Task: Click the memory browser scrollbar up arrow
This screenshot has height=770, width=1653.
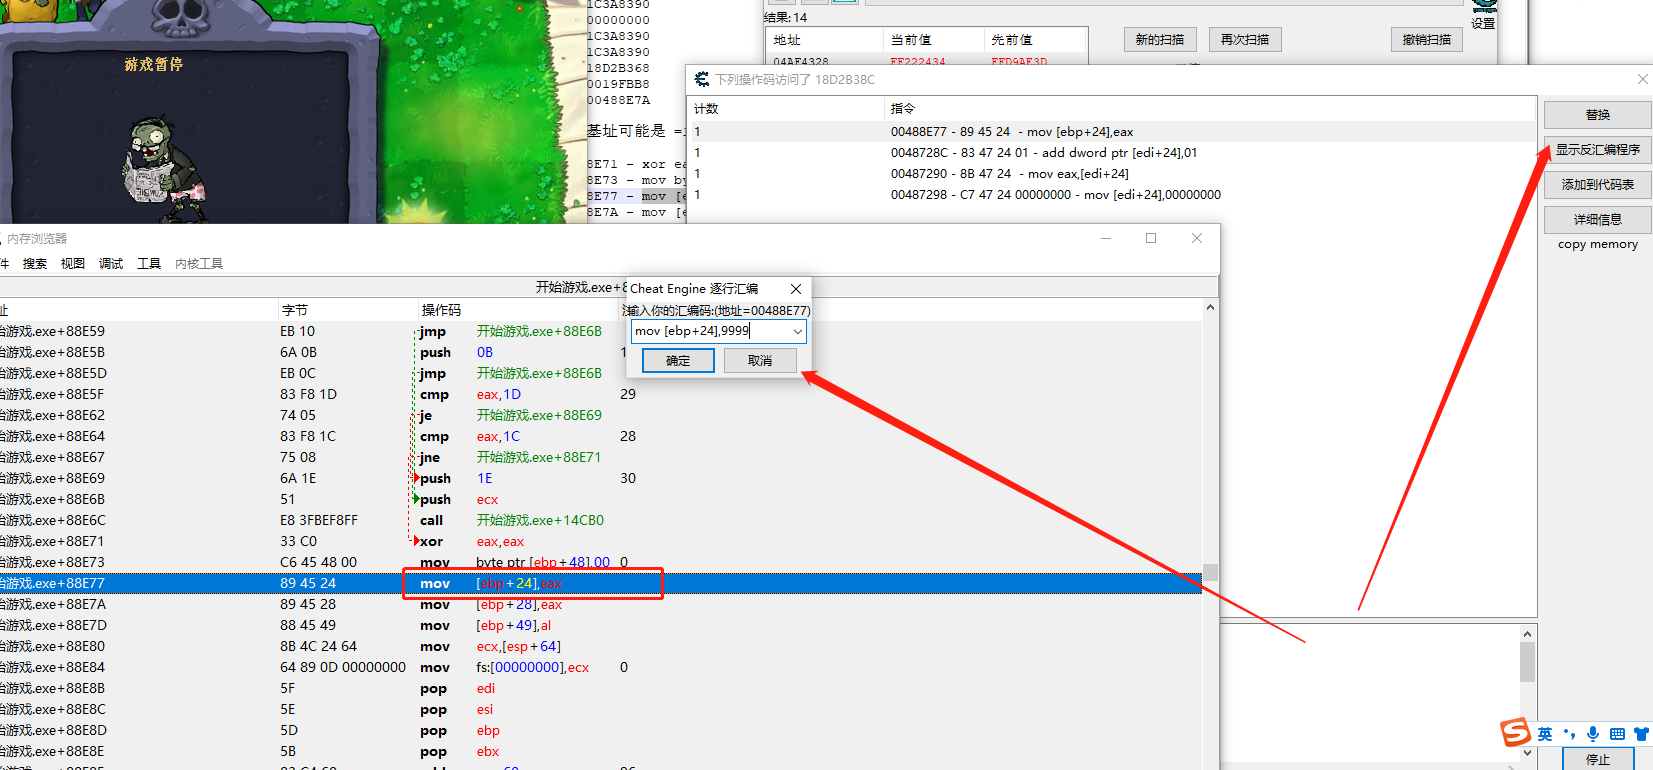Action: point(1210,308)
